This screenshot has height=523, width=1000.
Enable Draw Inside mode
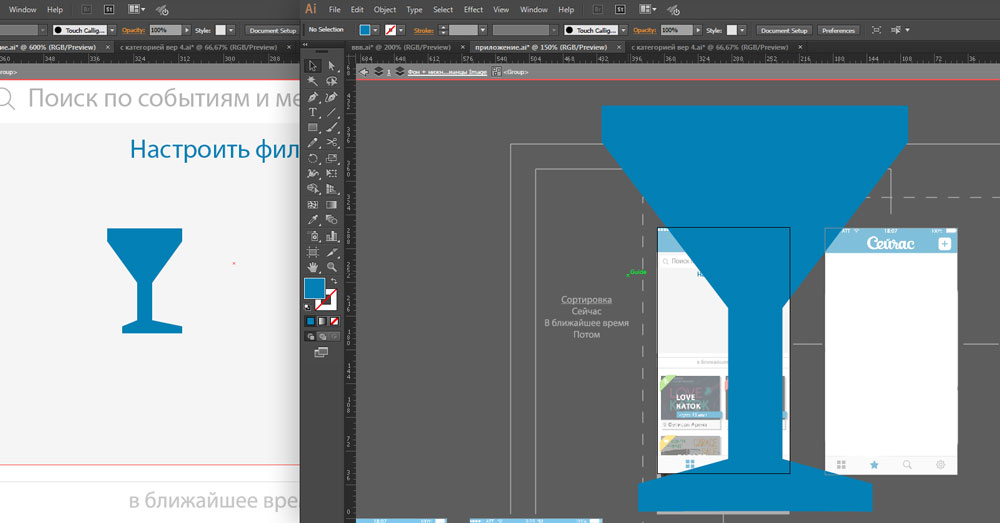334,337
